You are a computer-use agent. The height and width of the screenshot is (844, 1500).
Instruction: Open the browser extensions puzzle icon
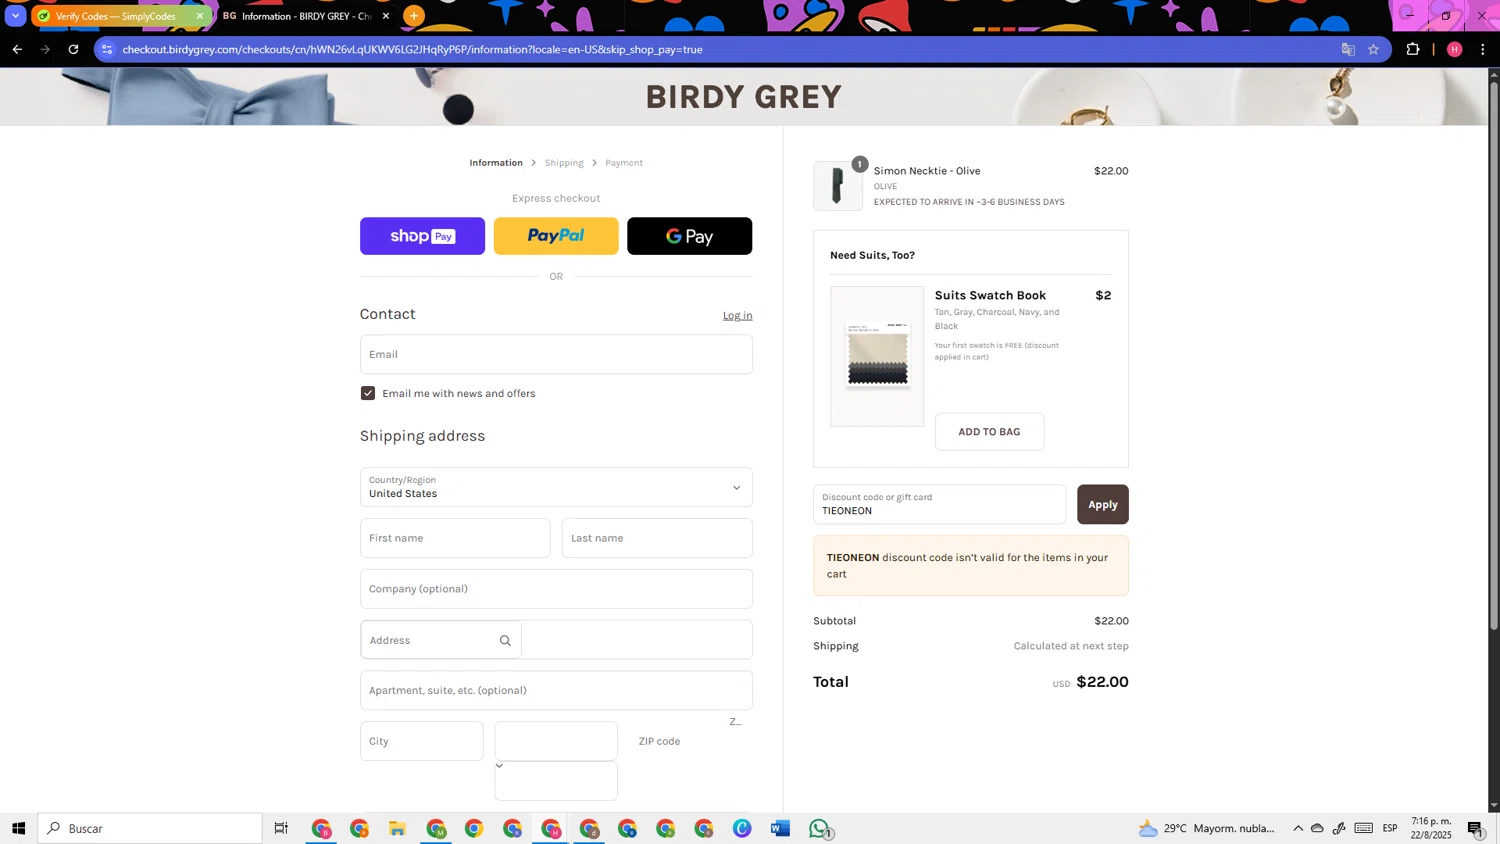coord(1413,49)
